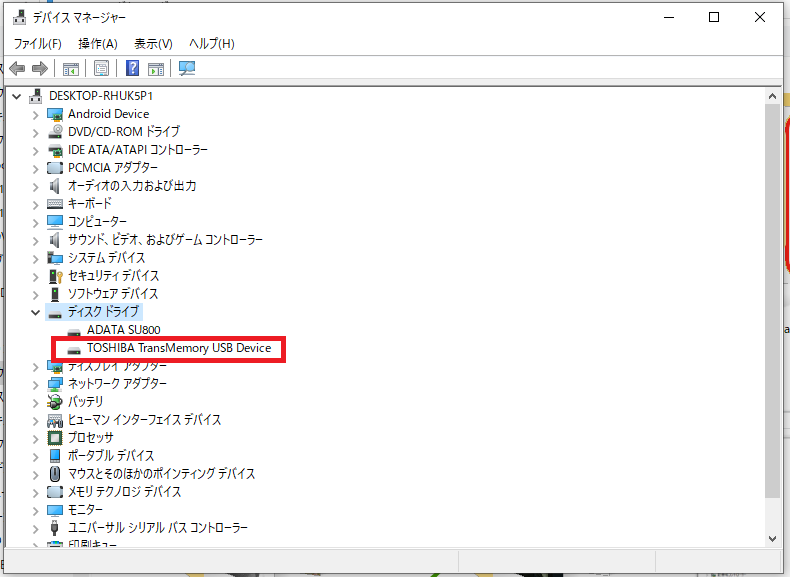Viewport: 790px width, 577px height.
Task: Select TOSHIBA TransMemory USB Device
Action: (179, 348)
